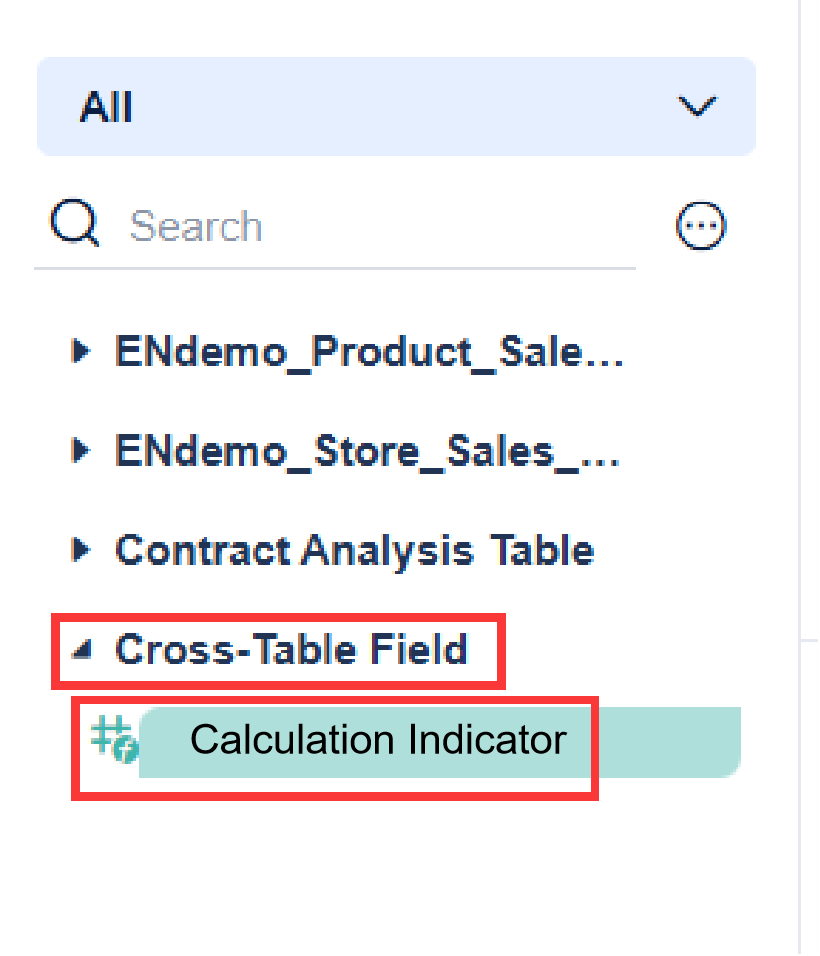Open the ellipsis more options menu
Screen dimensions: 820x956
coord(700,225)
